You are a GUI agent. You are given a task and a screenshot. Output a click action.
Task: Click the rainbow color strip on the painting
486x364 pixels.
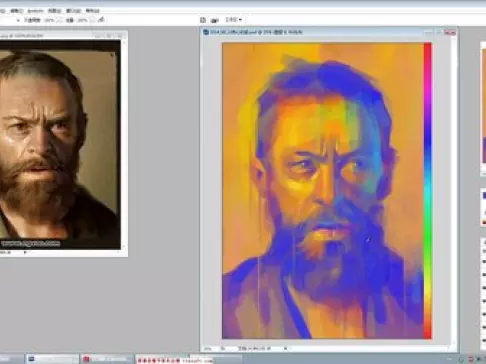pyautogui.click(x=427, y=190)
